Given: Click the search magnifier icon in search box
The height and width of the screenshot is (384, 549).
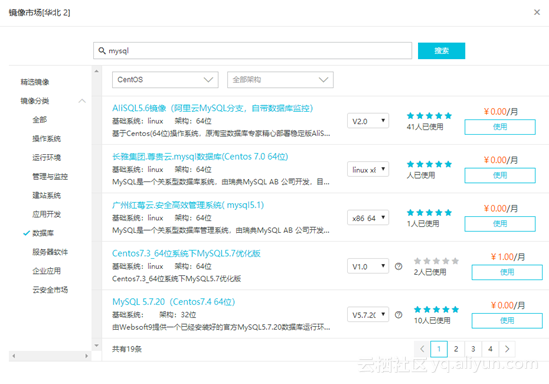Looking at the screenshot, I should (x=102, y=51).
